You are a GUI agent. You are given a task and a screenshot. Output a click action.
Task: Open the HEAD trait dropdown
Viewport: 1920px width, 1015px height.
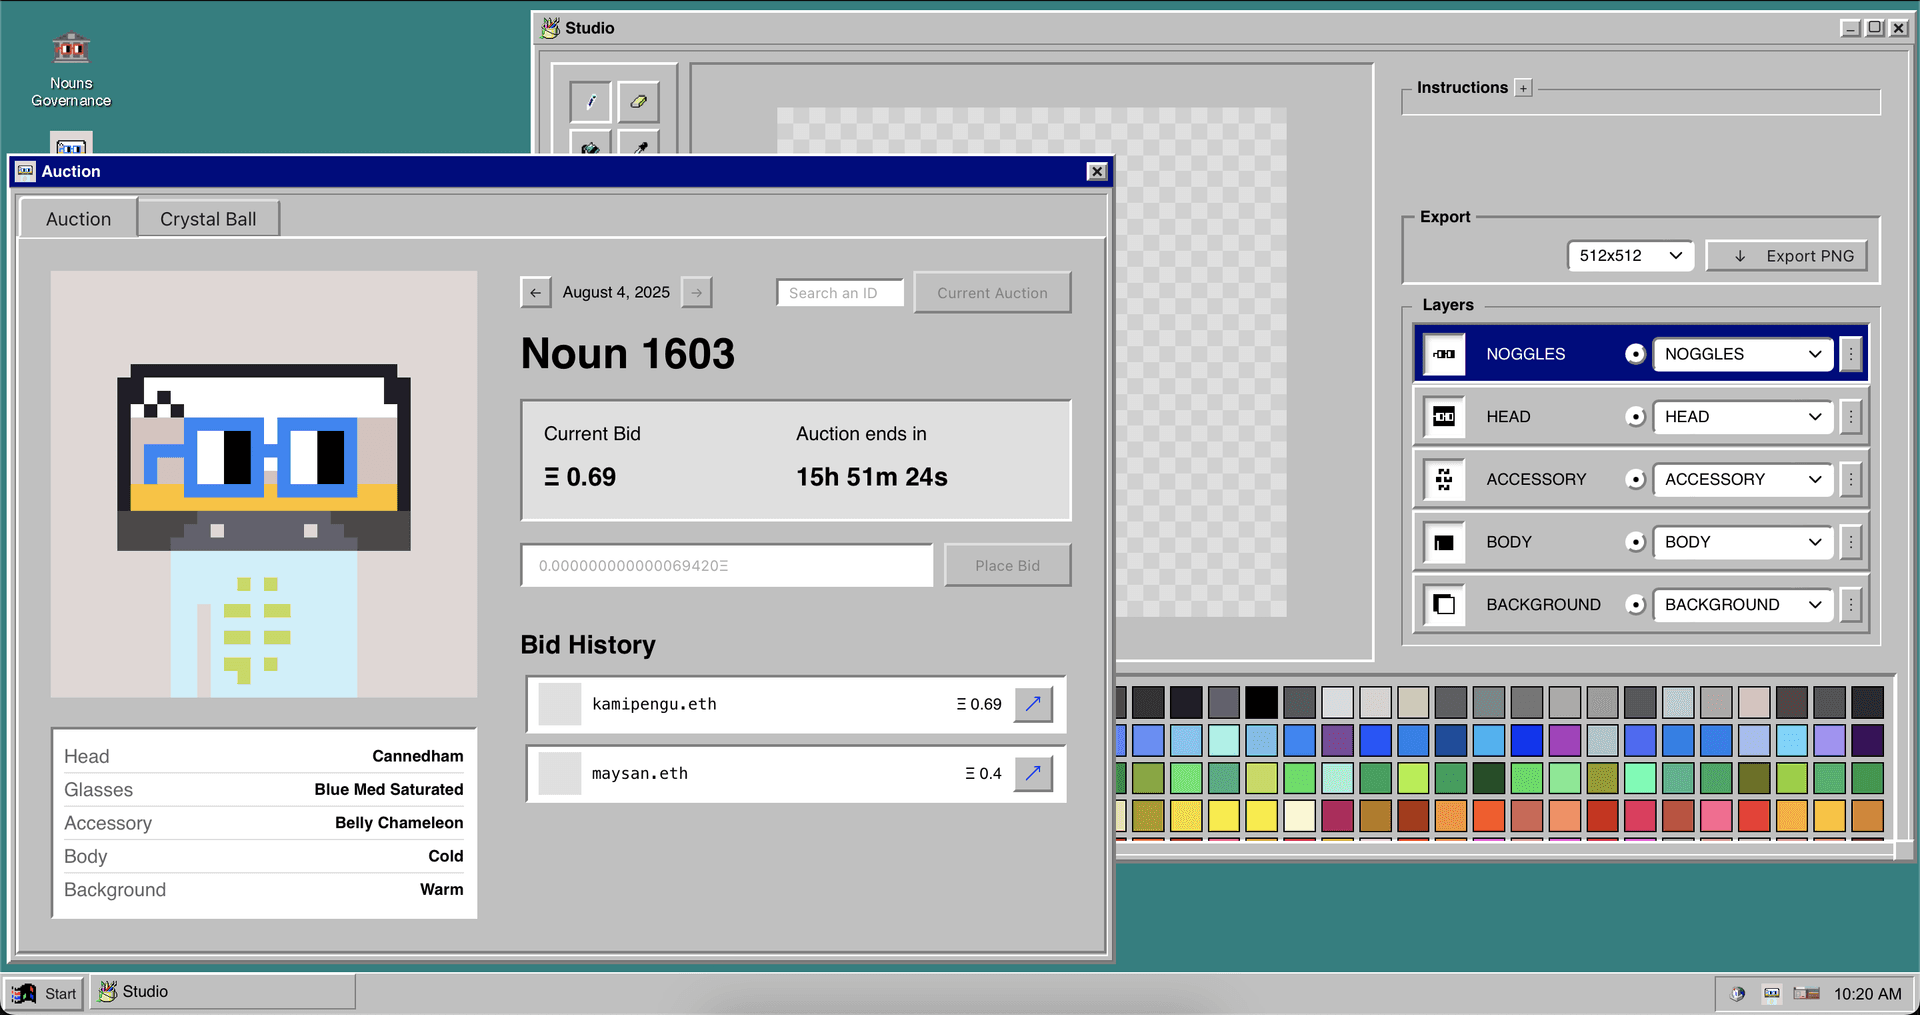(x=1742, y=417)
